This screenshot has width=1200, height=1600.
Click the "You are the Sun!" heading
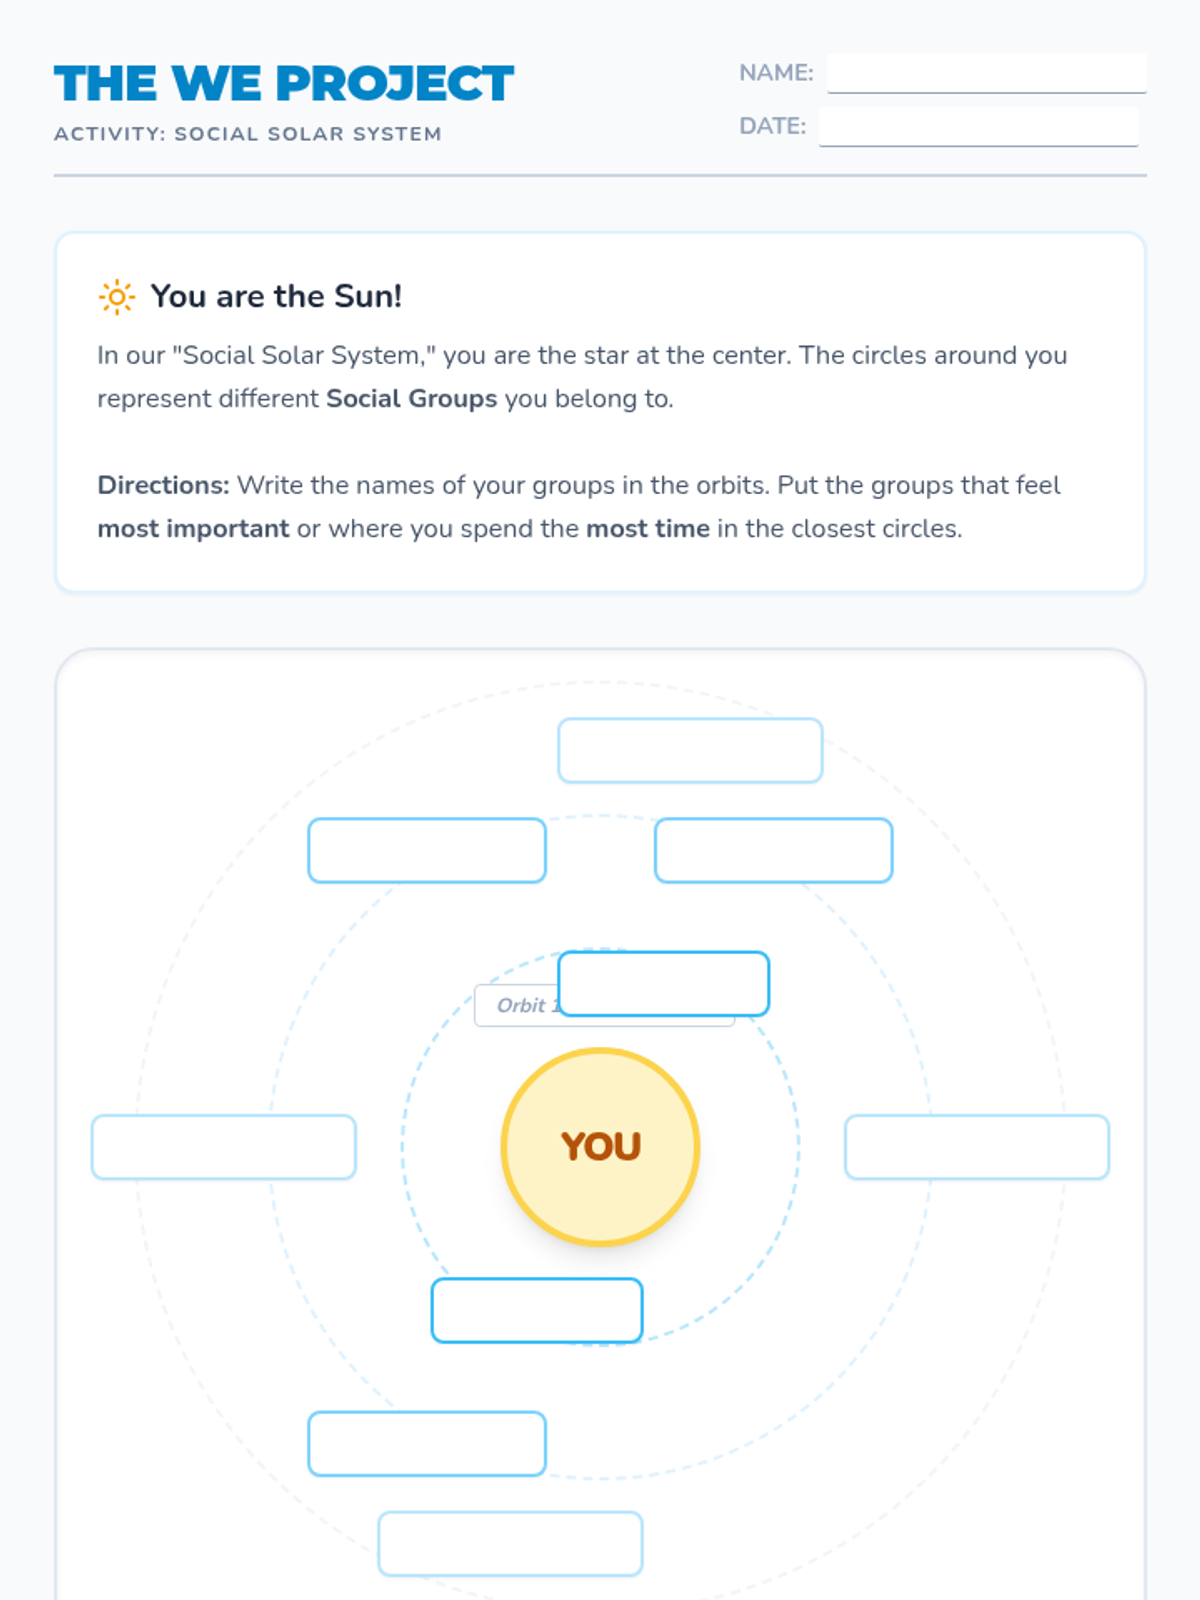[276, 297]
